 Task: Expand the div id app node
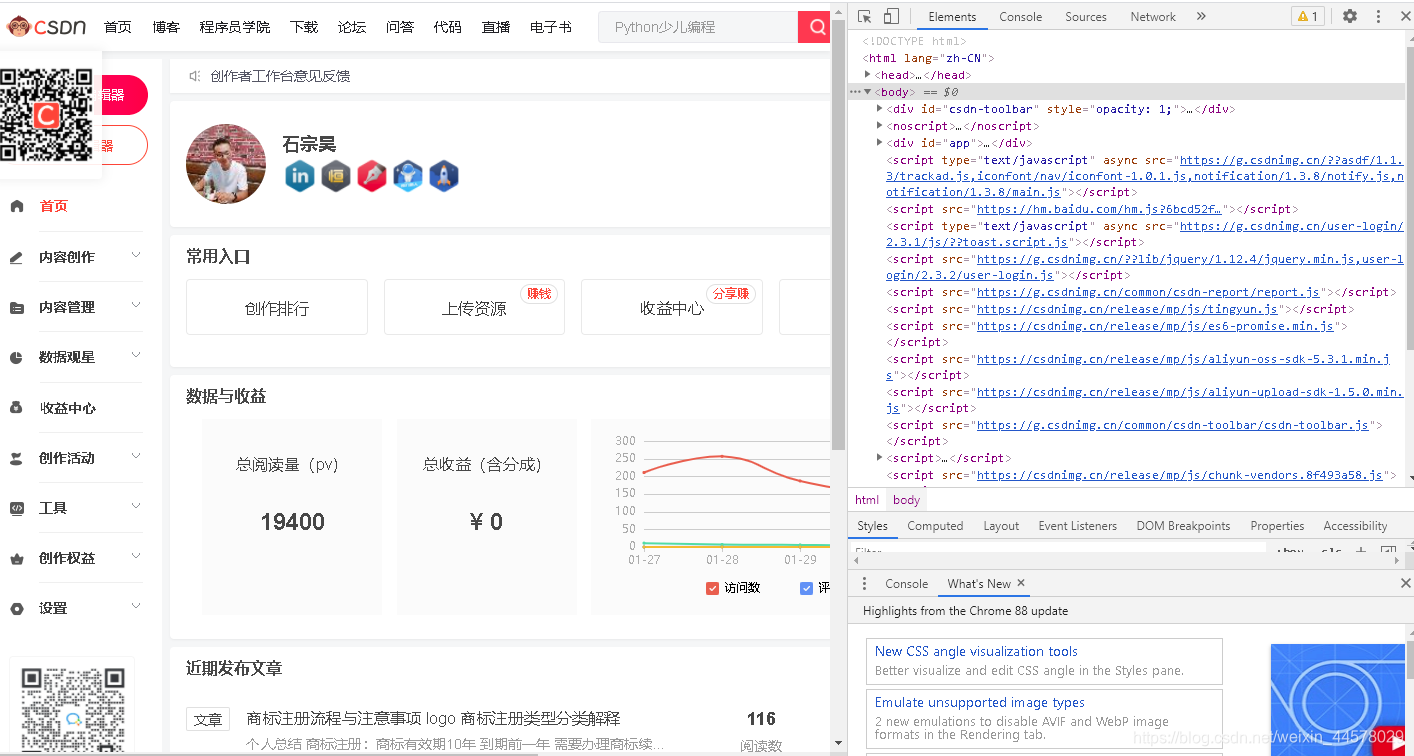880,143
